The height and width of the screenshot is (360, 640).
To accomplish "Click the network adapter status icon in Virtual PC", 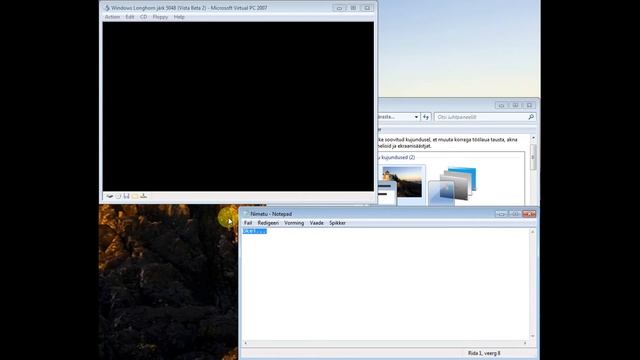I will click(143, 196).
